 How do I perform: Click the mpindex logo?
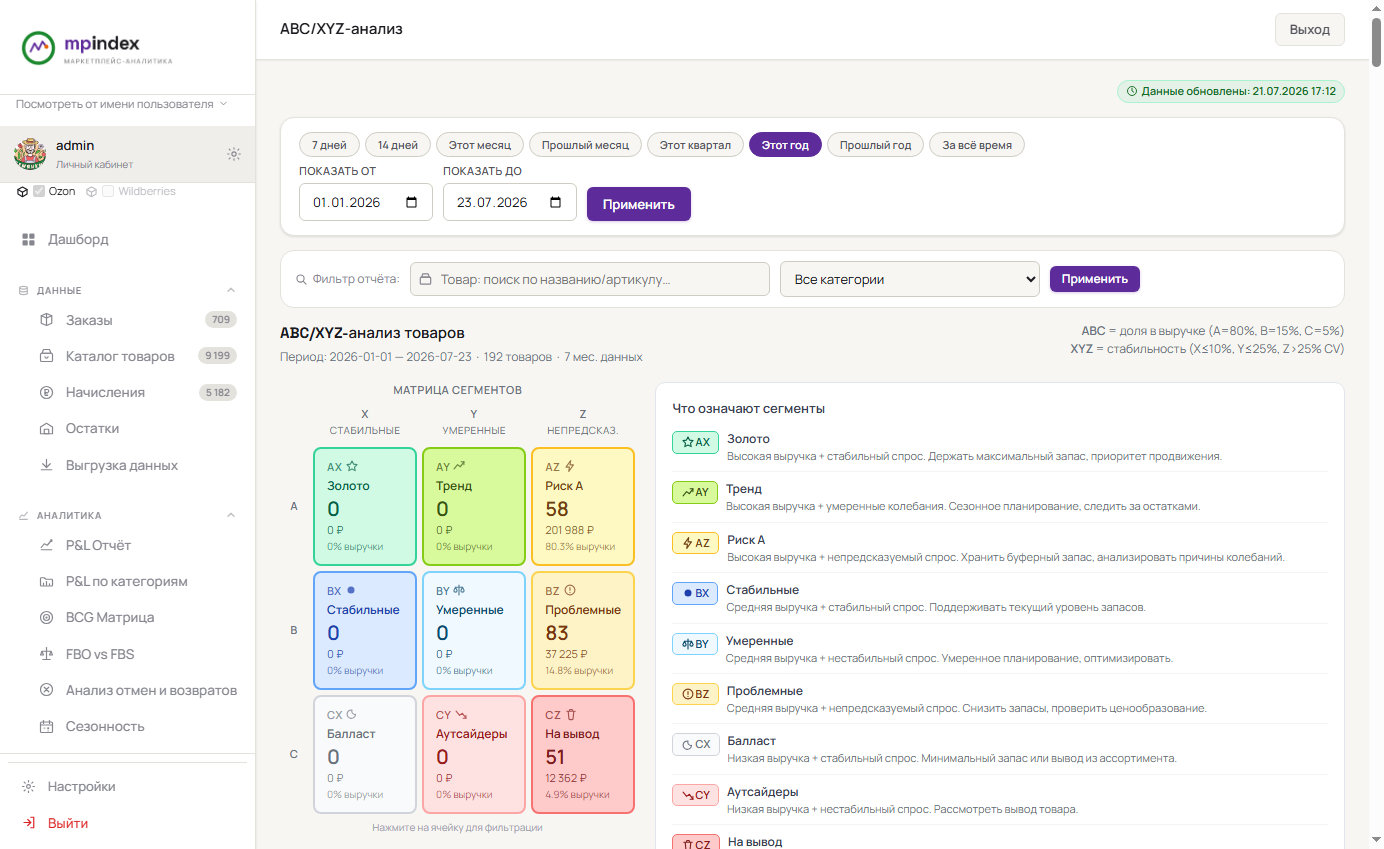97,47
